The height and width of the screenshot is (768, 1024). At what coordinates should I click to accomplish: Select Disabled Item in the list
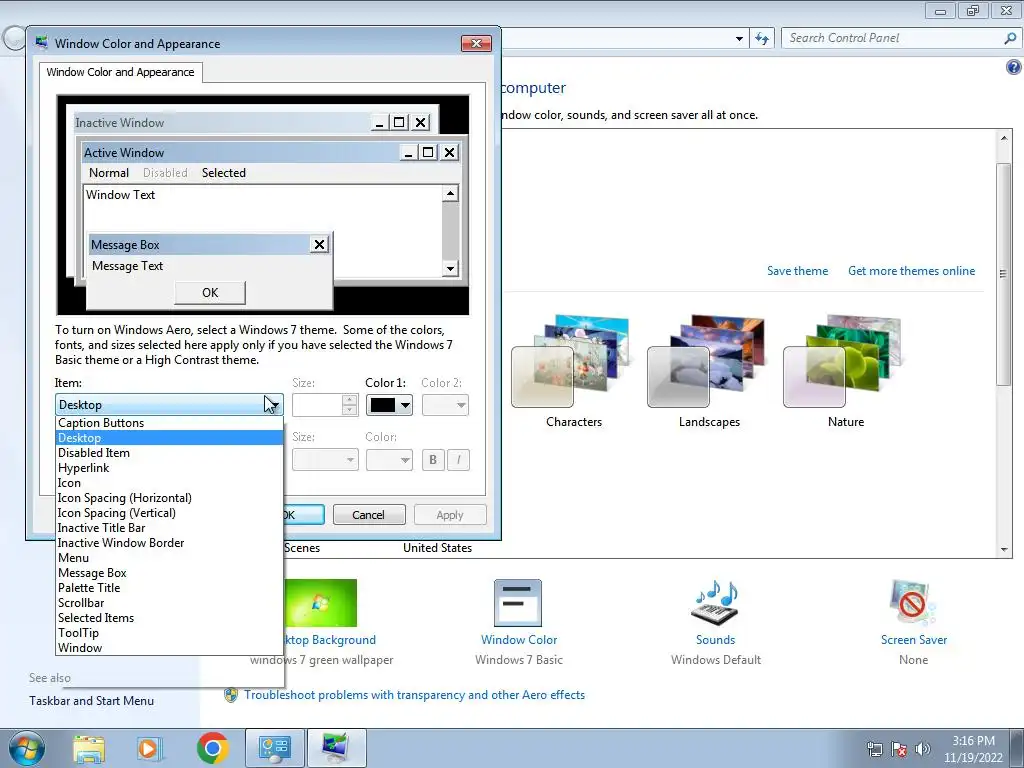[x=169, y=453]
